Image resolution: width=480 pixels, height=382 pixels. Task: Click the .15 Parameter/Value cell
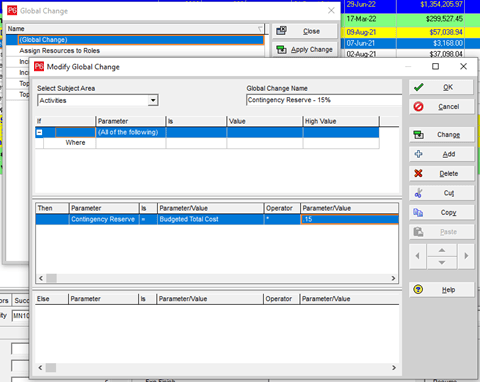tap(350, 219)
